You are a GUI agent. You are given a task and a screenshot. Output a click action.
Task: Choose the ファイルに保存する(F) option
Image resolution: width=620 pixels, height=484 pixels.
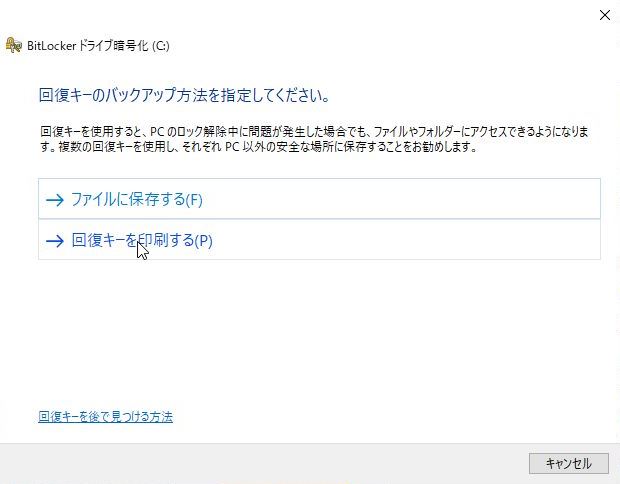[319, 199]
